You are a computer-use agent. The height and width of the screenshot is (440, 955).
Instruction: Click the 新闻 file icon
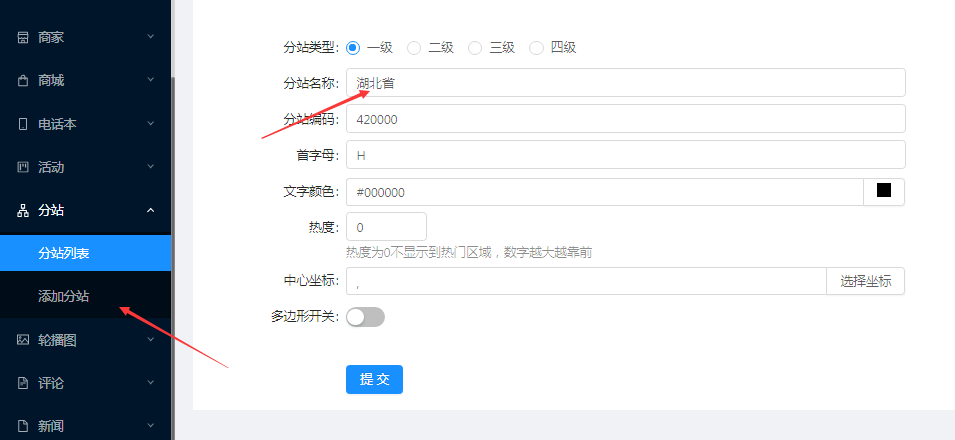tap(23, 426)
